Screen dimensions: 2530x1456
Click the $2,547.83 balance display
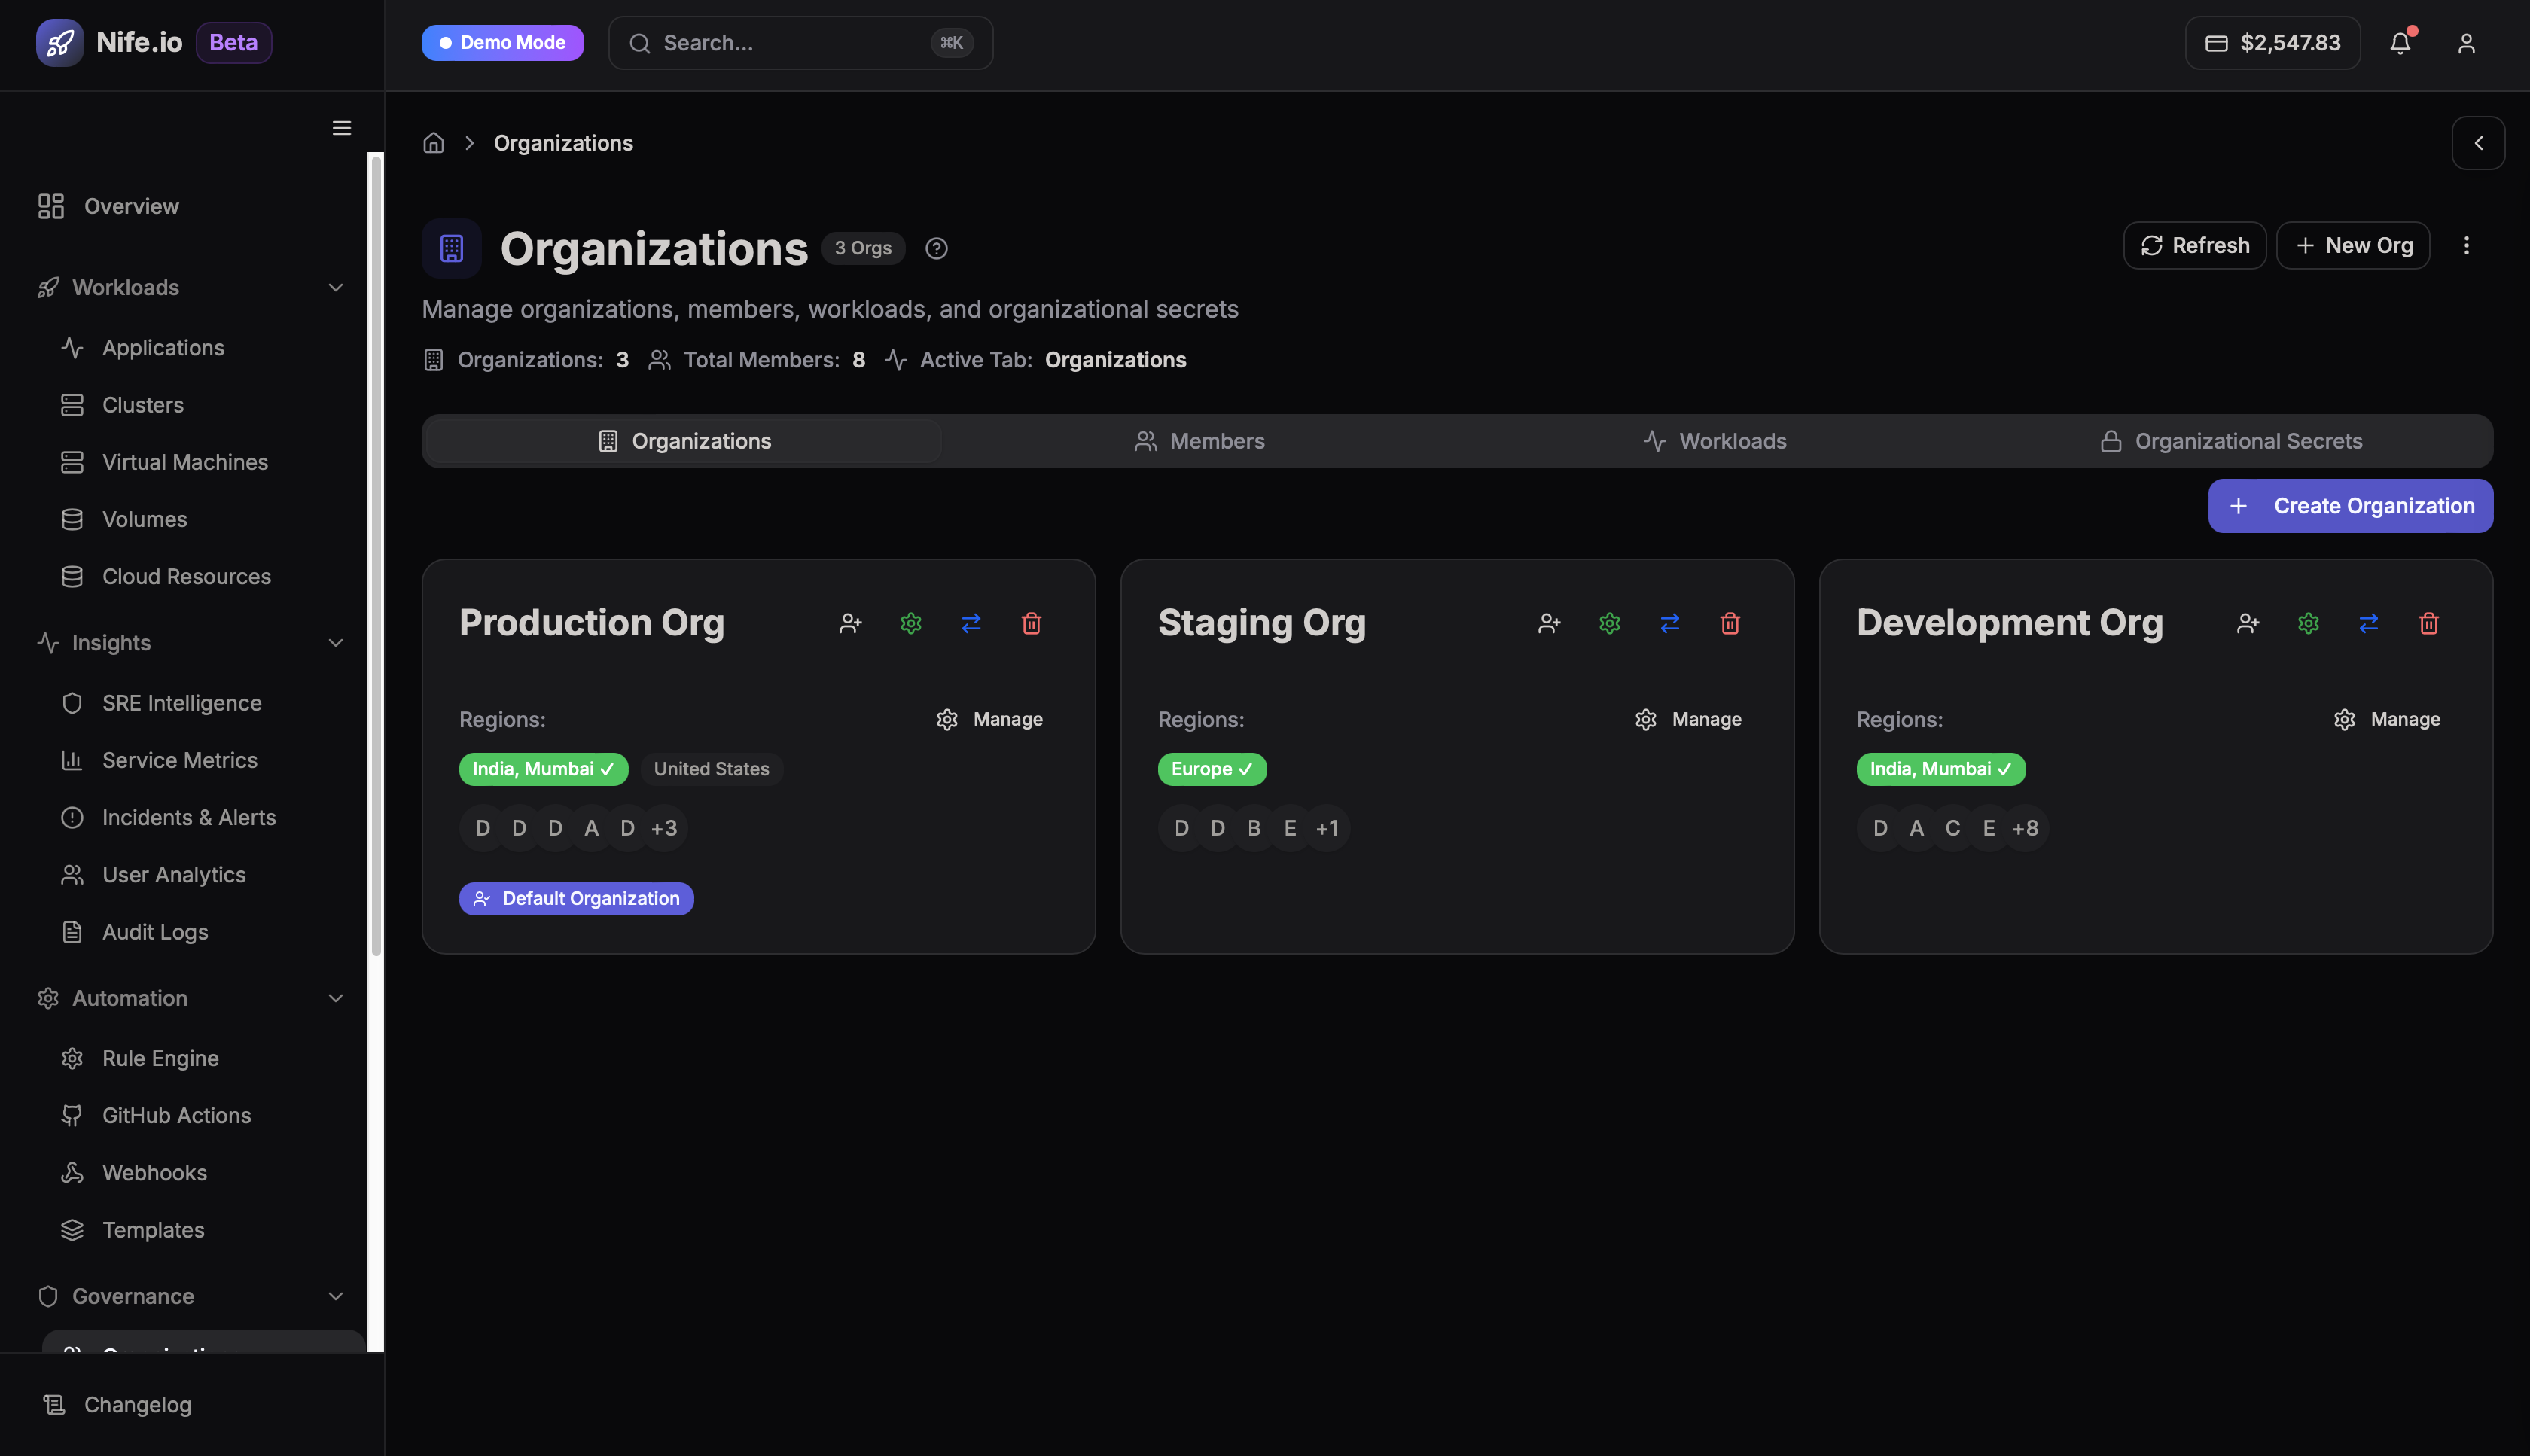tap(2272, 42)
